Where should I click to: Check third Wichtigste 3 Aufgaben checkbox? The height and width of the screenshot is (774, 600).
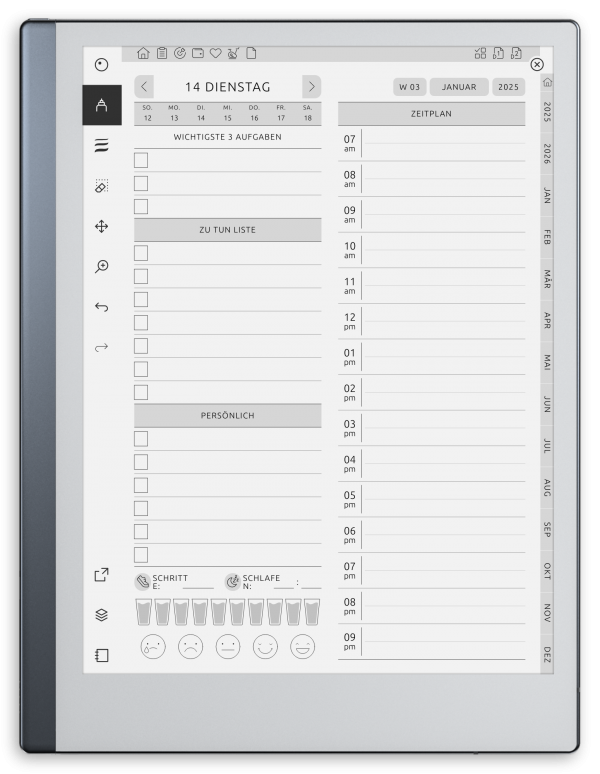pyautogui.click(x=141, y=207)
